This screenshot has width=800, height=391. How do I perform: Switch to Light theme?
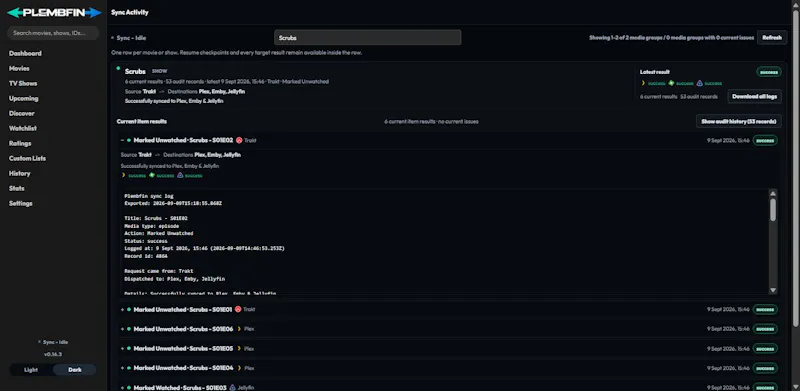point(31,370)
